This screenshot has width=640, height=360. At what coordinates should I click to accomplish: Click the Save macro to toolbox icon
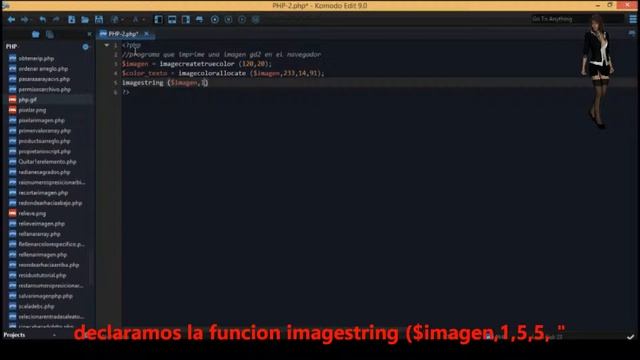pyautogui.click(x=256, y=19)
